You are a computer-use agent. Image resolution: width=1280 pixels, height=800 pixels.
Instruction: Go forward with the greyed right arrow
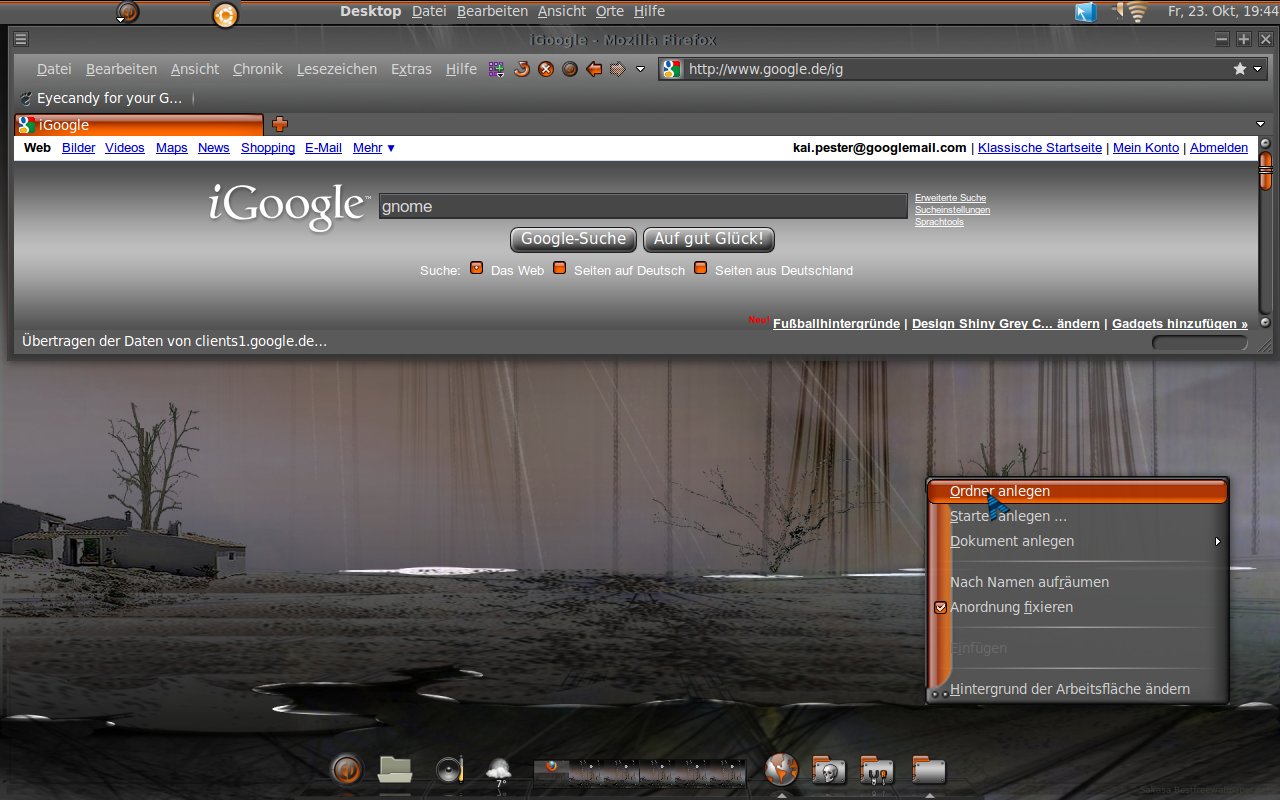[x=618, y=69]
